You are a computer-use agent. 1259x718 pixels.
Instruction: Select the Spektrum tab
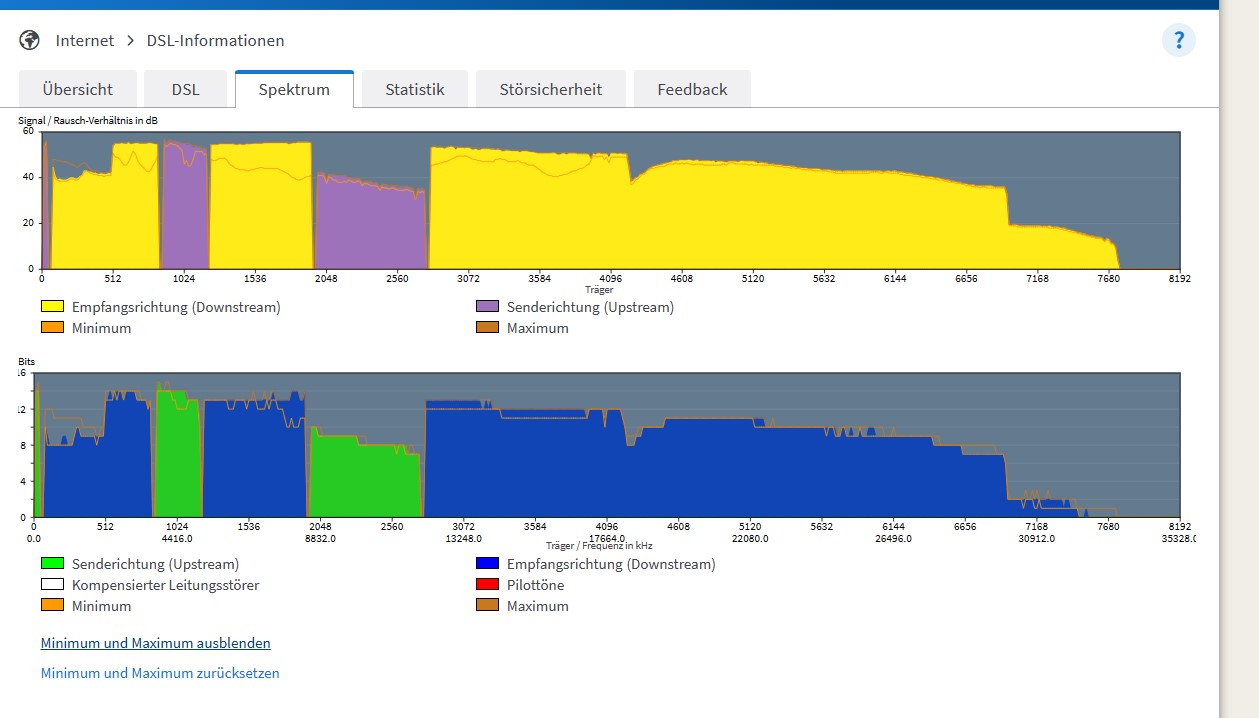(294, 89)
